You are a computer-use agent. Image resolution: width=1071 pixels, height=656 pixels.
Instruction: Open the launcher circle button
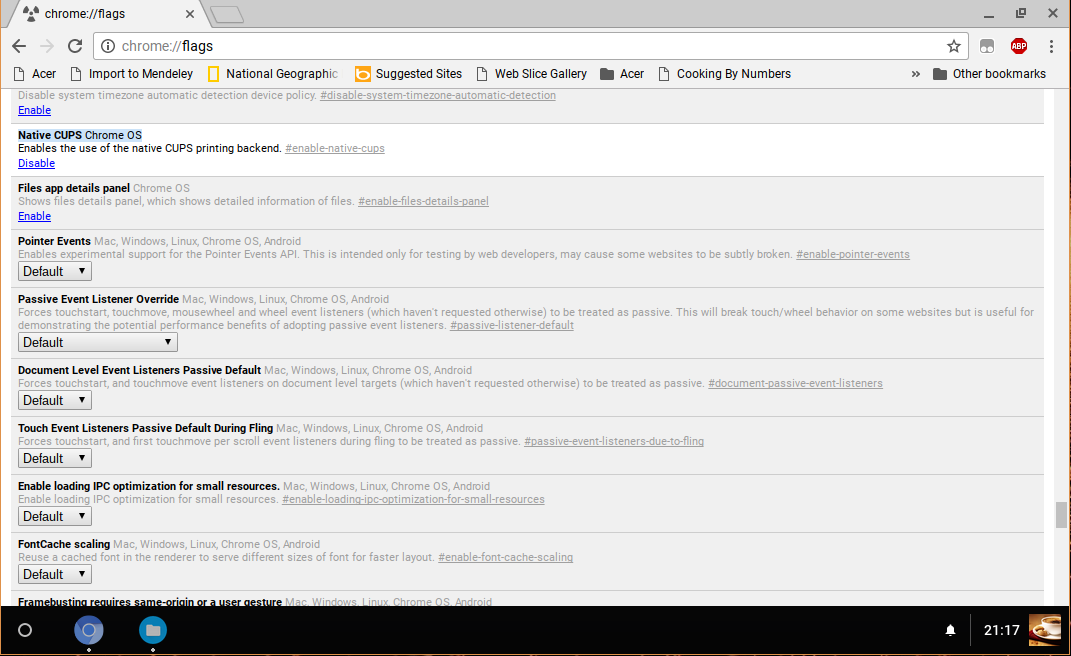[25, 630]
